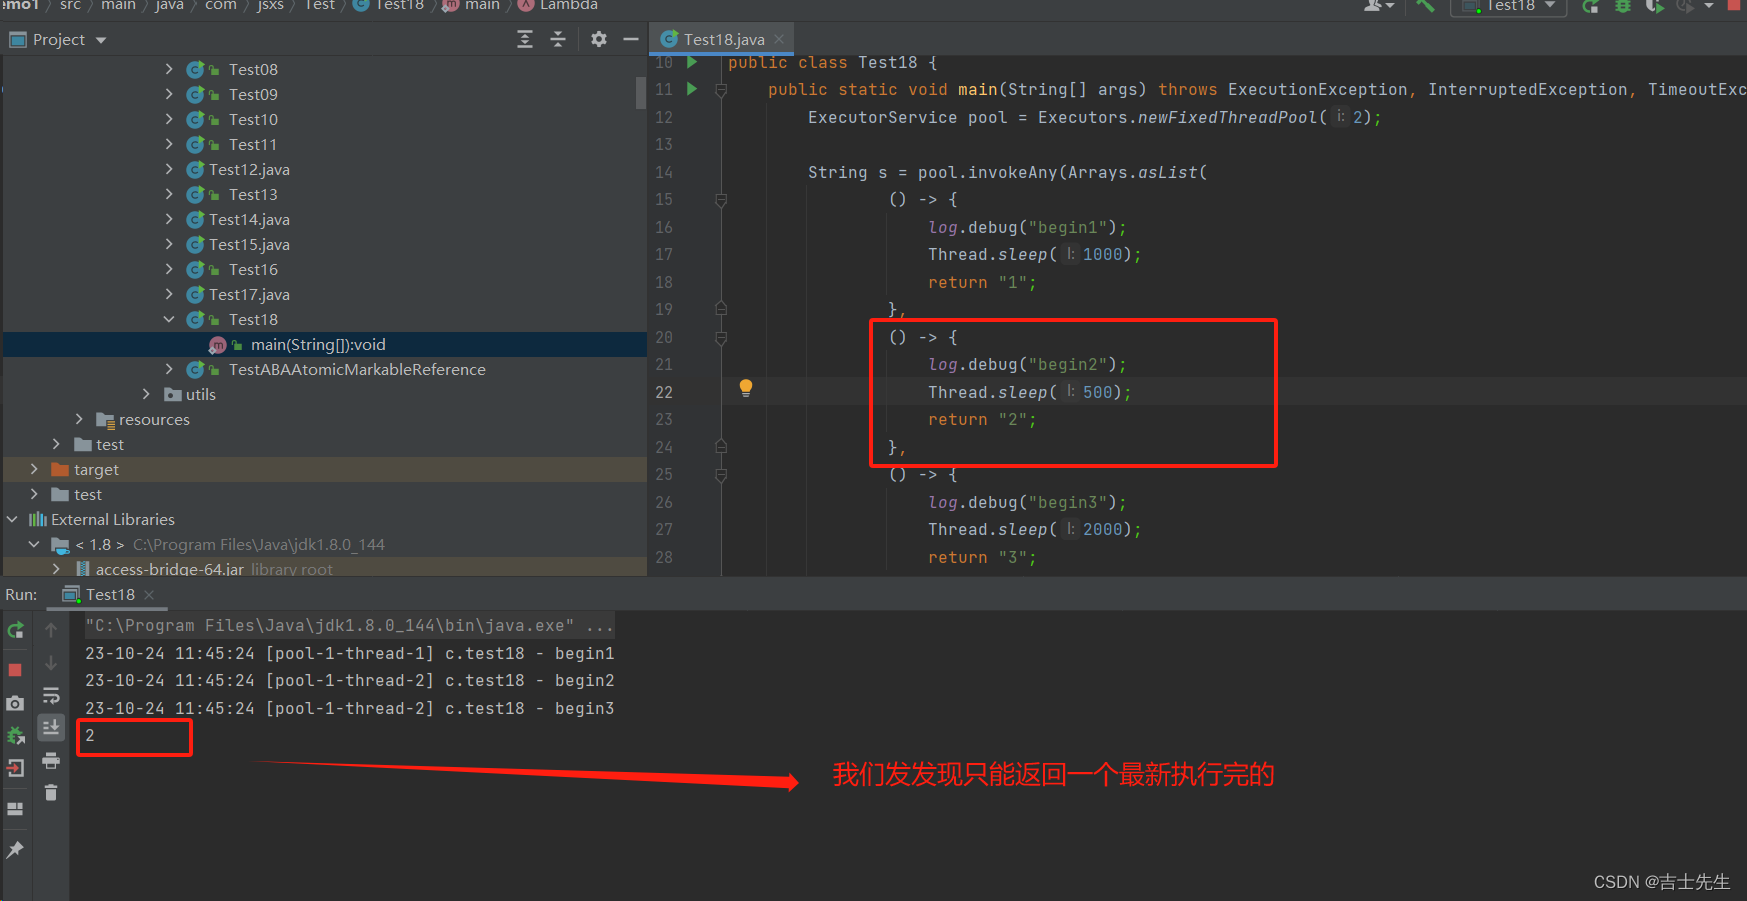Fold the lambda starting at code line 15
This screenshot has width=1747, height=901.
tap(721, 200)
